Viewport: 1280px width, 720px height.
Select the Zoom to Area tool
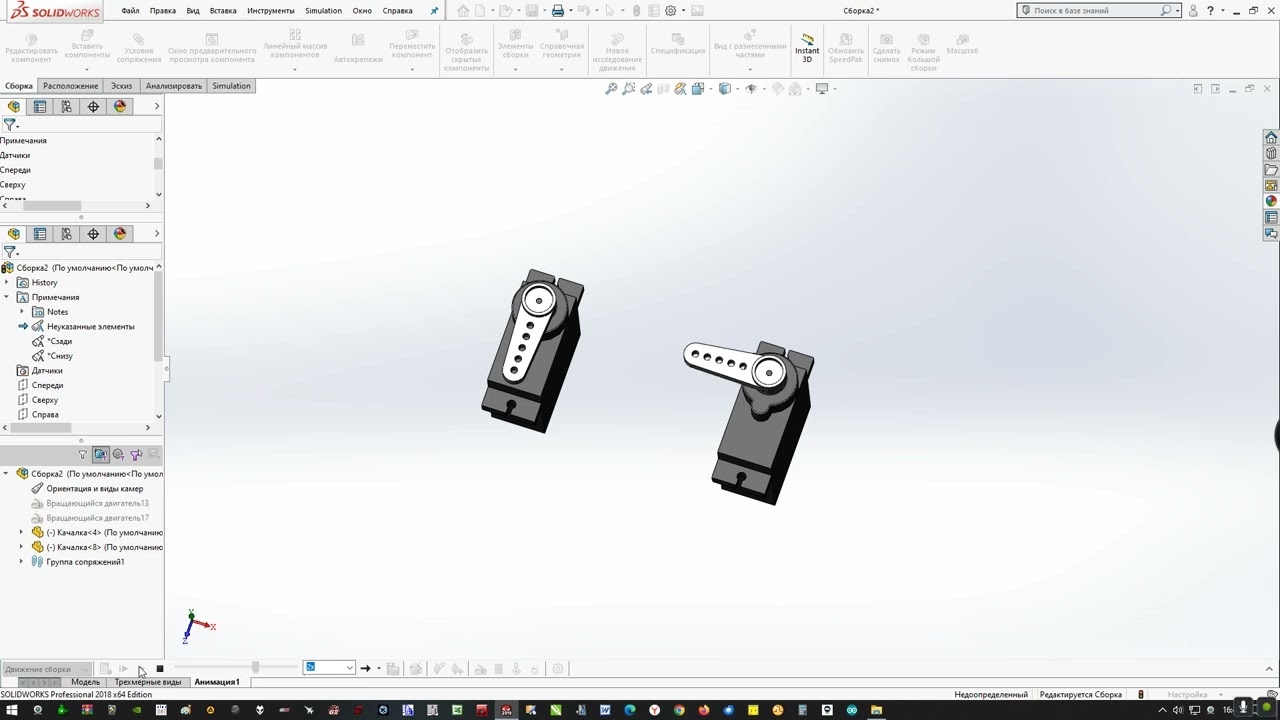pos(628,89)
